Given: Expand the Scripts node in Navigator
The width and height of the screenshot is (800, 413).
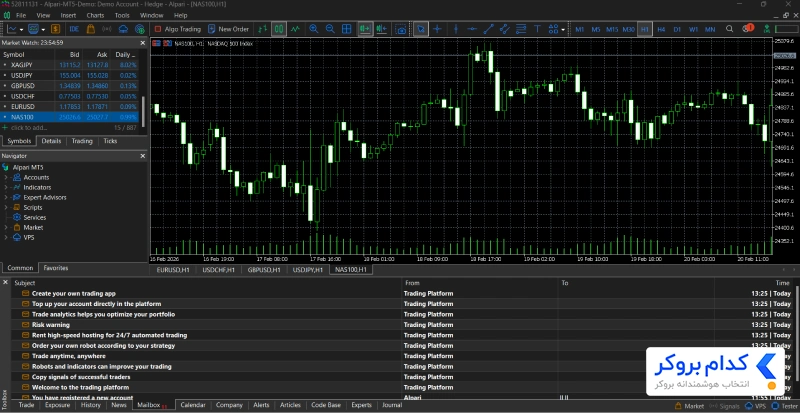Looking at the screenshot, I should (6, 207).
